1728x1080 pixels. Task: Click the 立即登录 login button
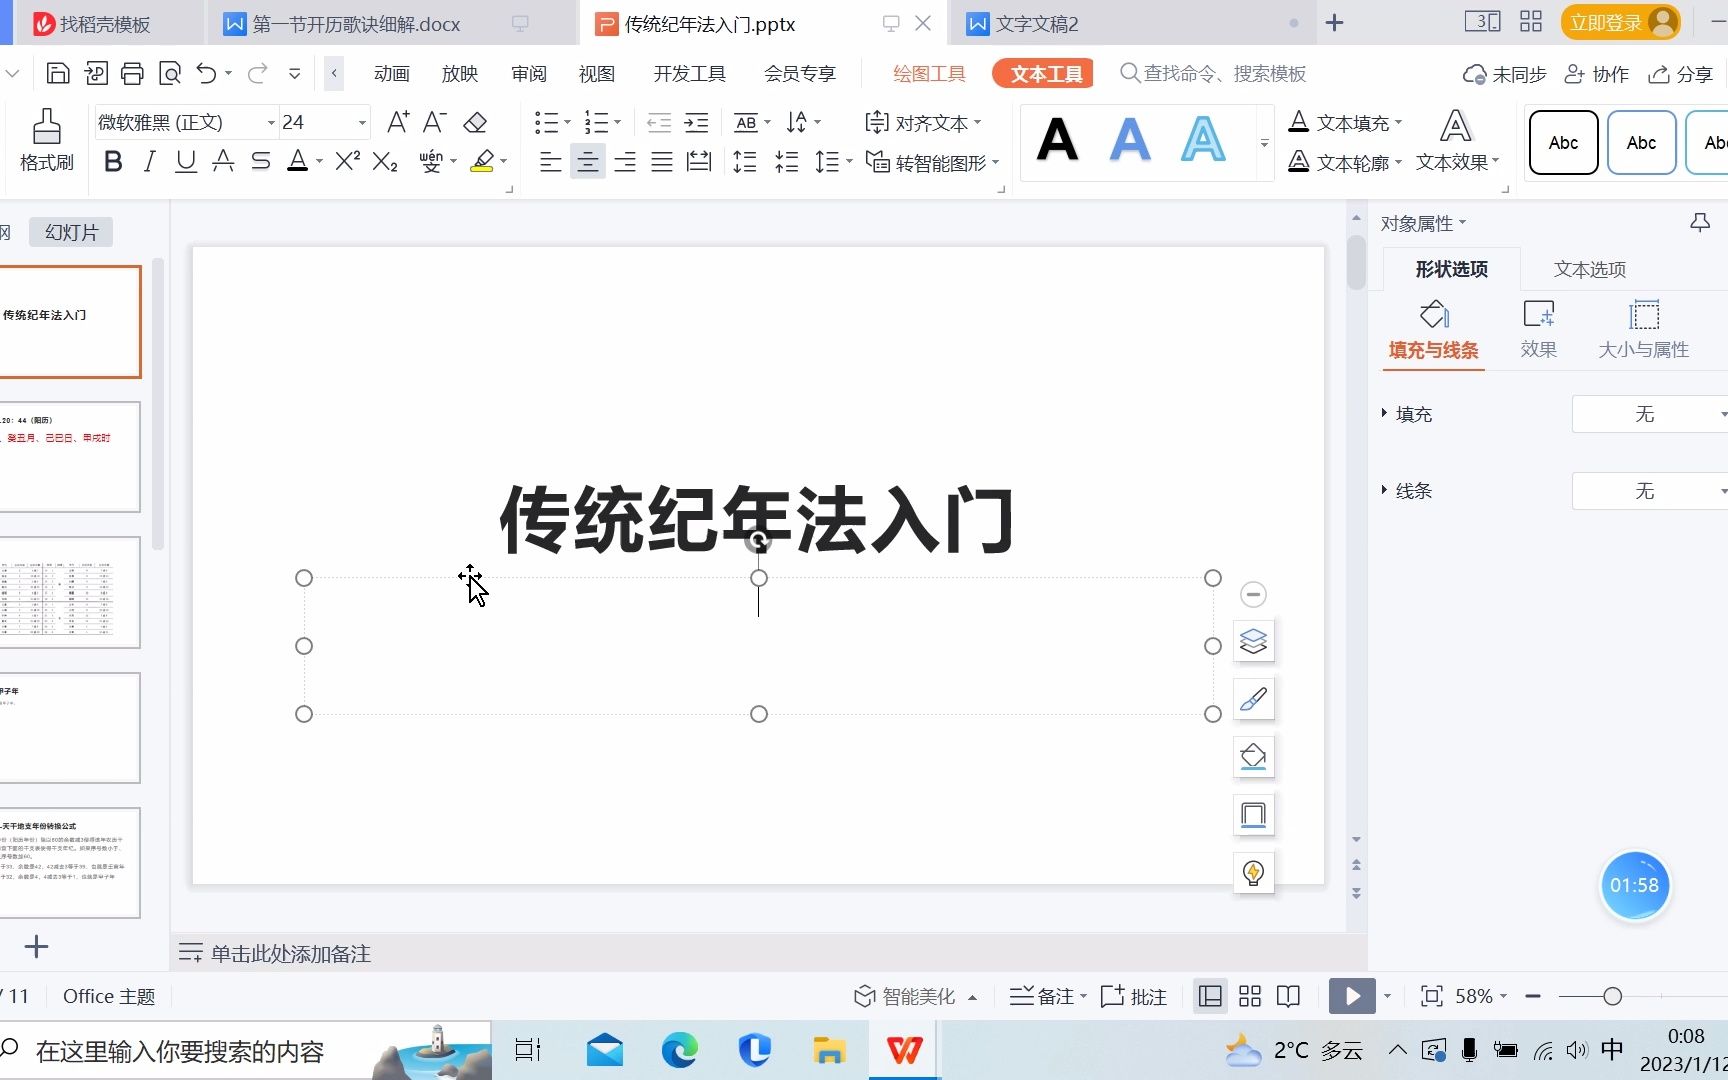tap(1620, 23)
